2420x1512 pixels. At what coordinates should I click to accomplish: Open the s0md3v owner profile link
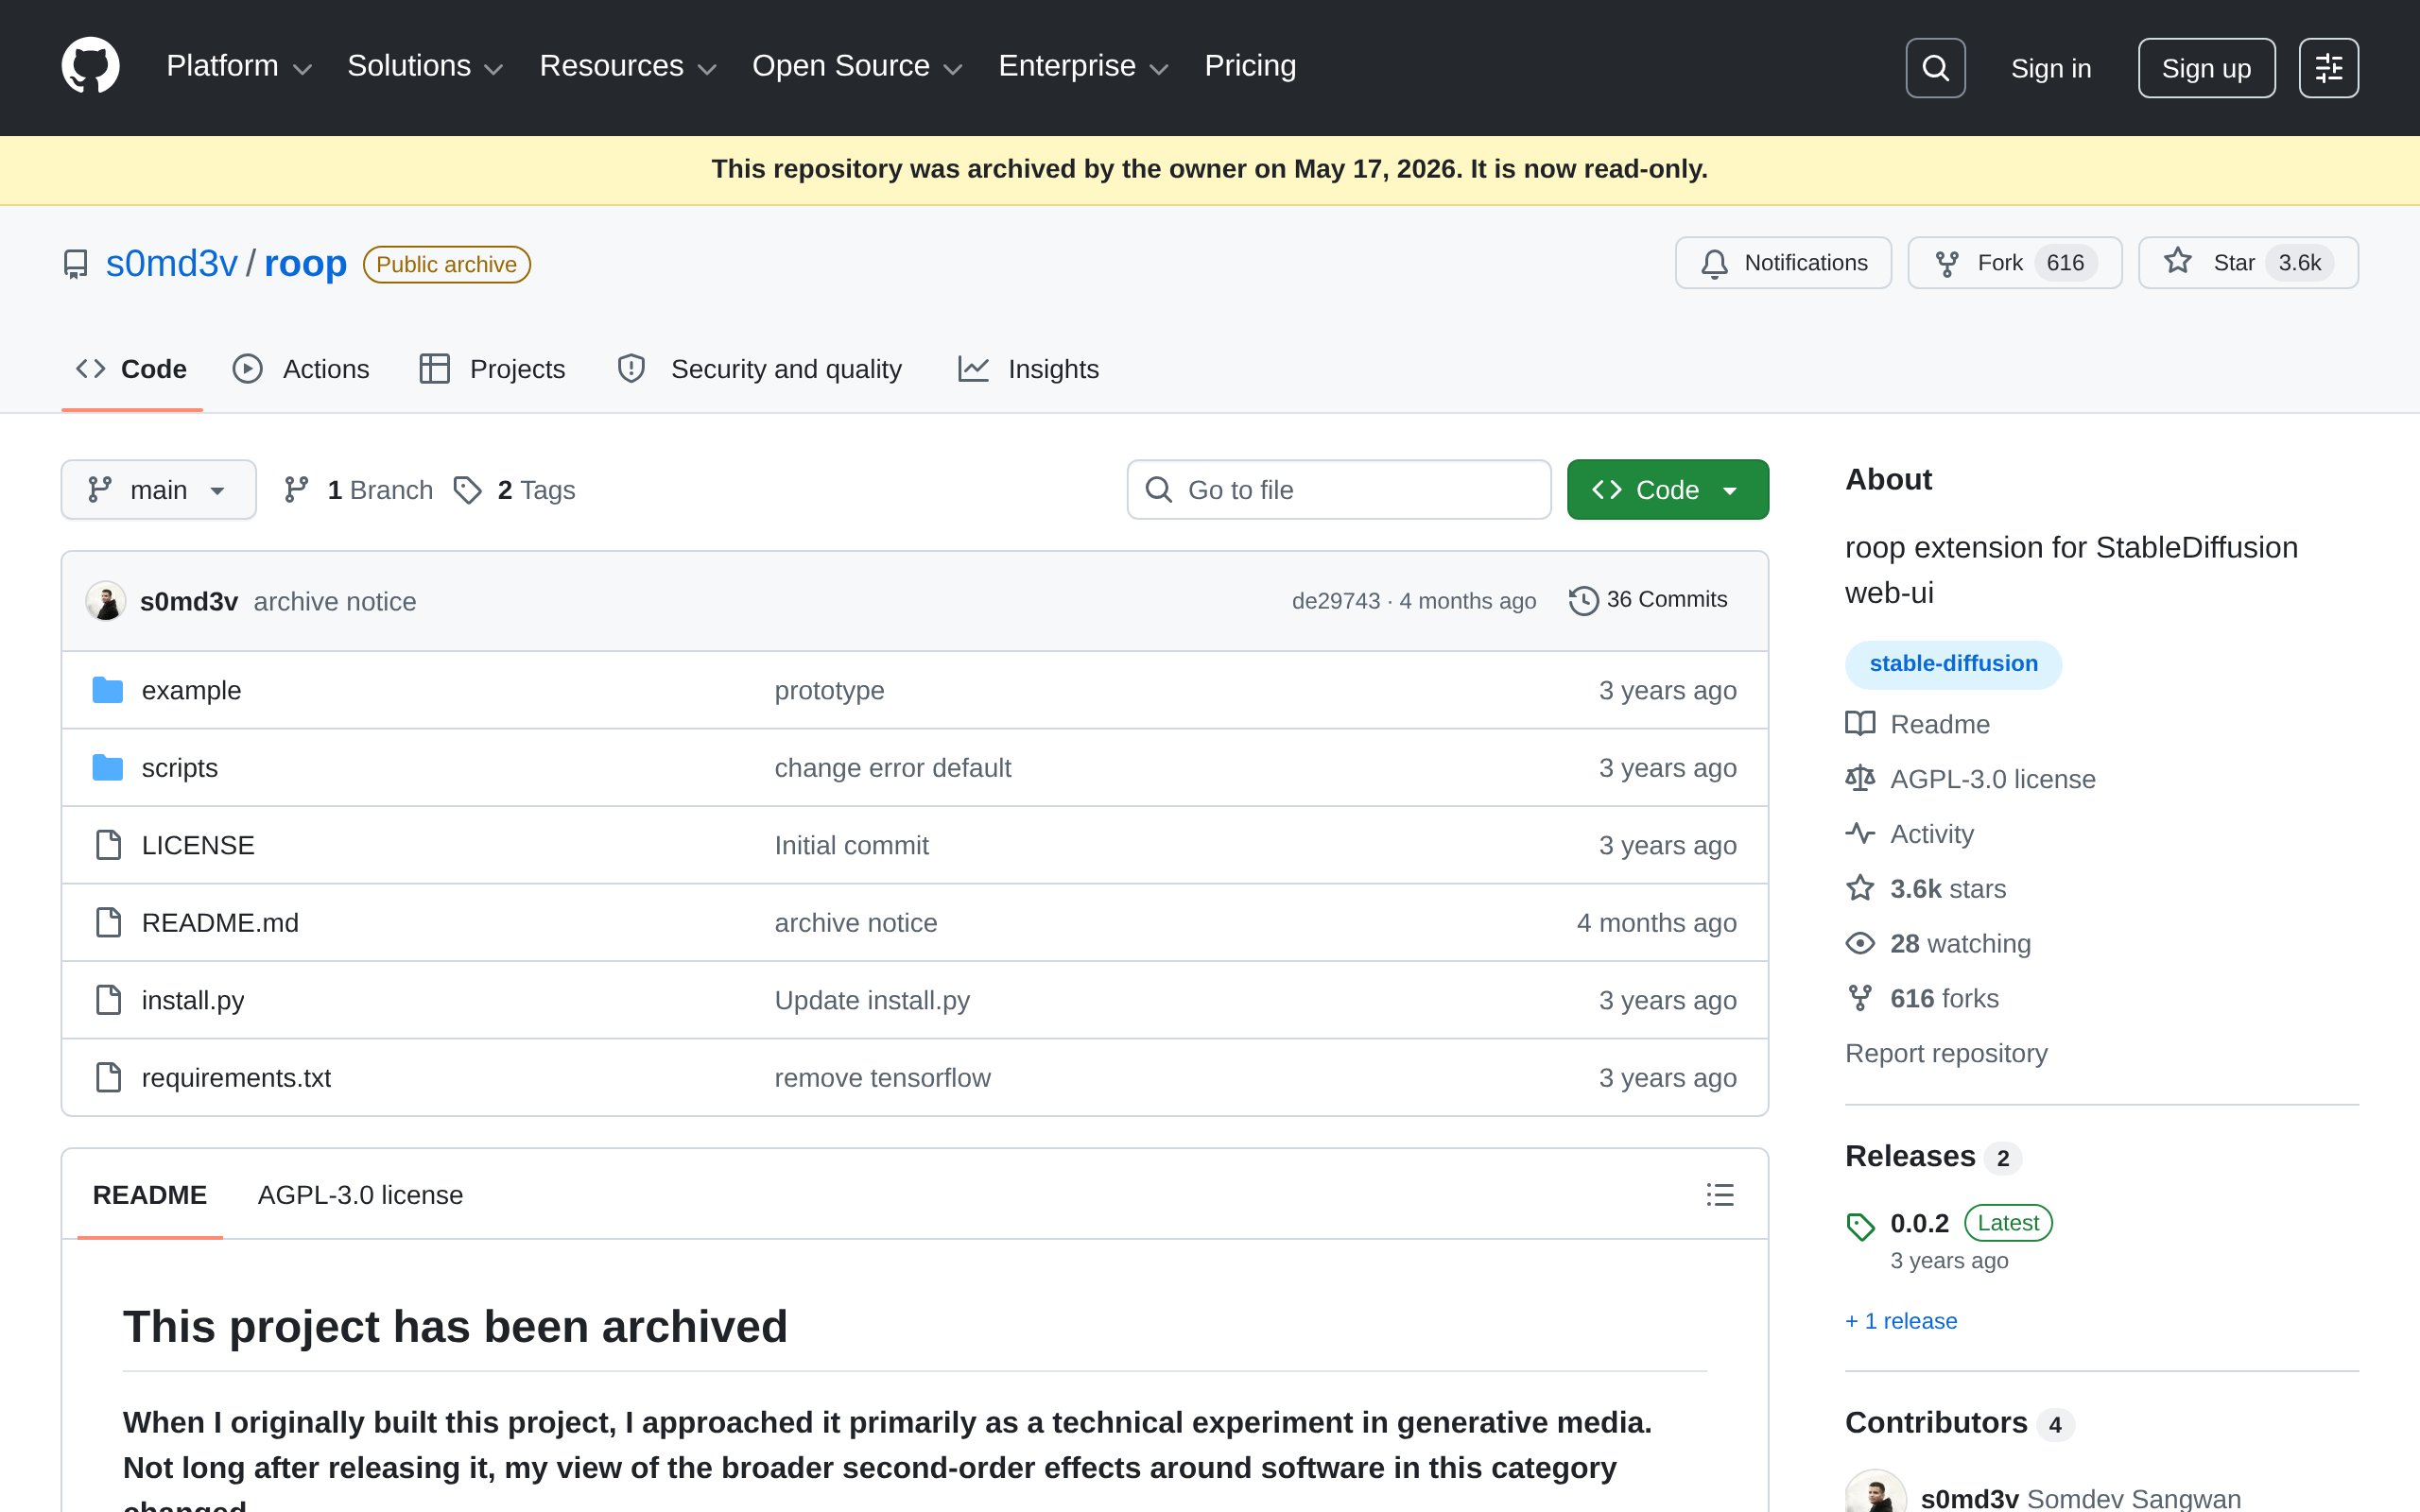click(172, 264)
